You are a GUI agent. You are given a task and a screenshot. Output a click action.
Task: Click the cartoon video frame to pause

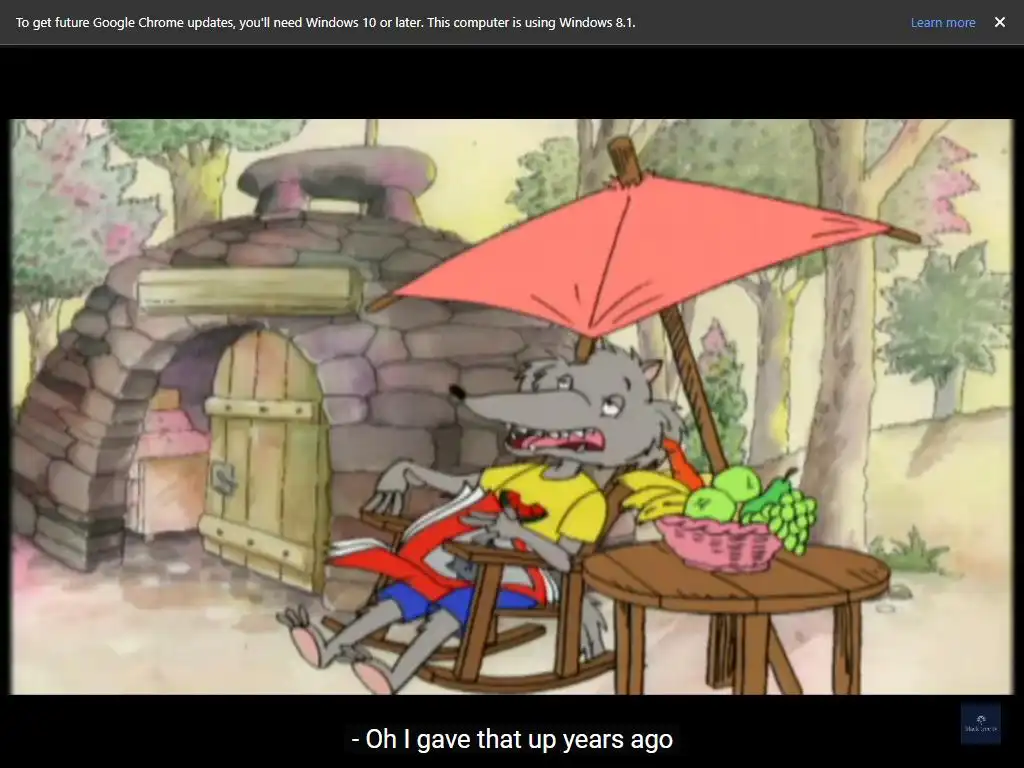click(511, 406)
